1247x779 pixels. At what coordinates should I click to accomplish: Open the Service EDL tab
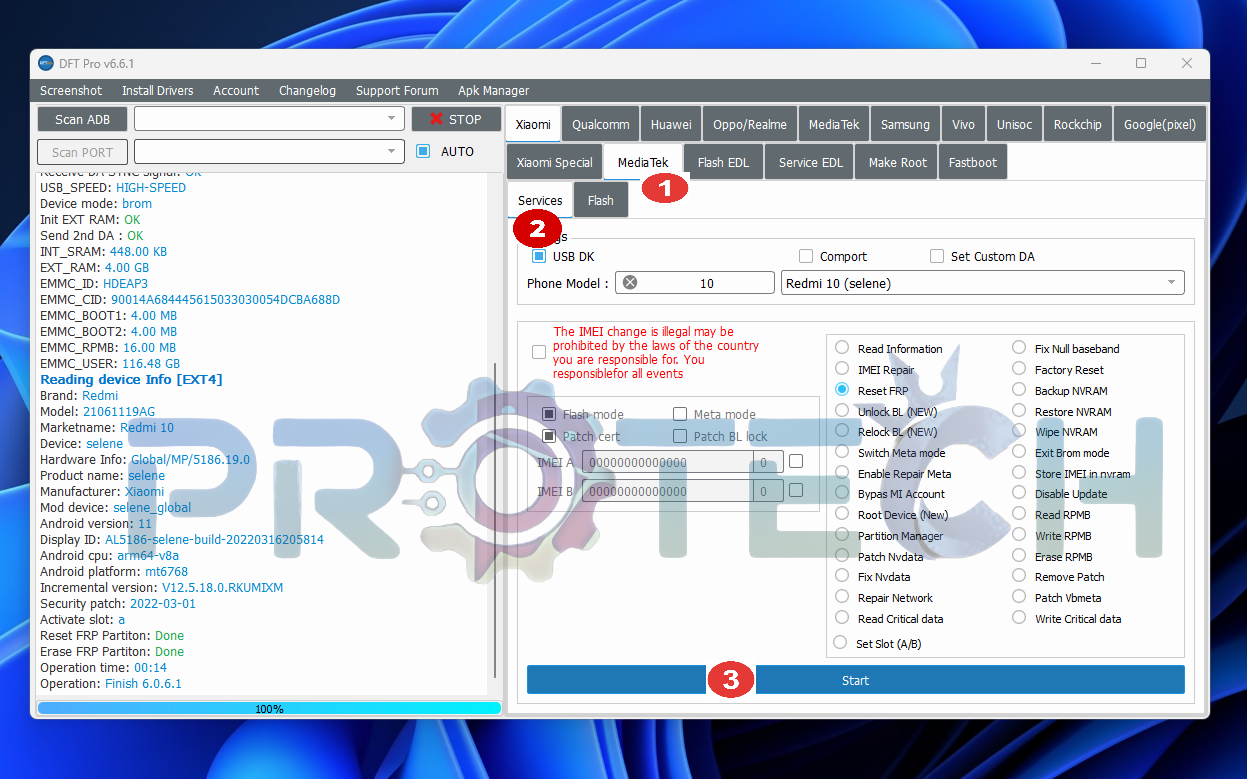810,162
